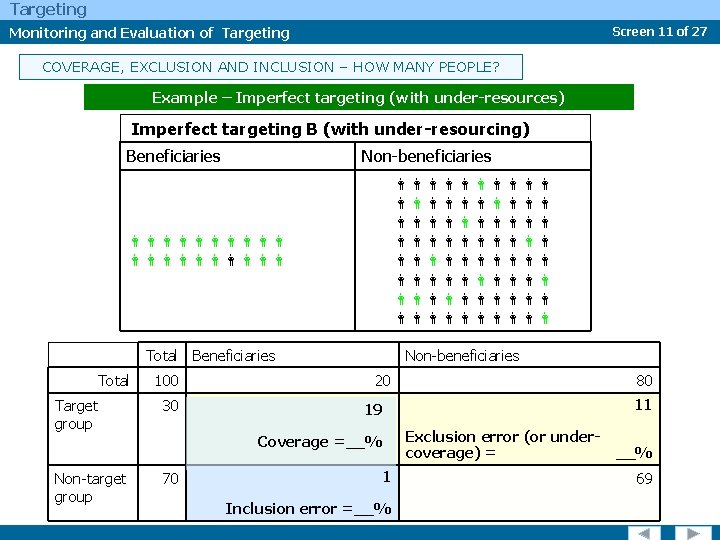Go to the next screen arrow

pyautogui.click(x=692, y=533)
